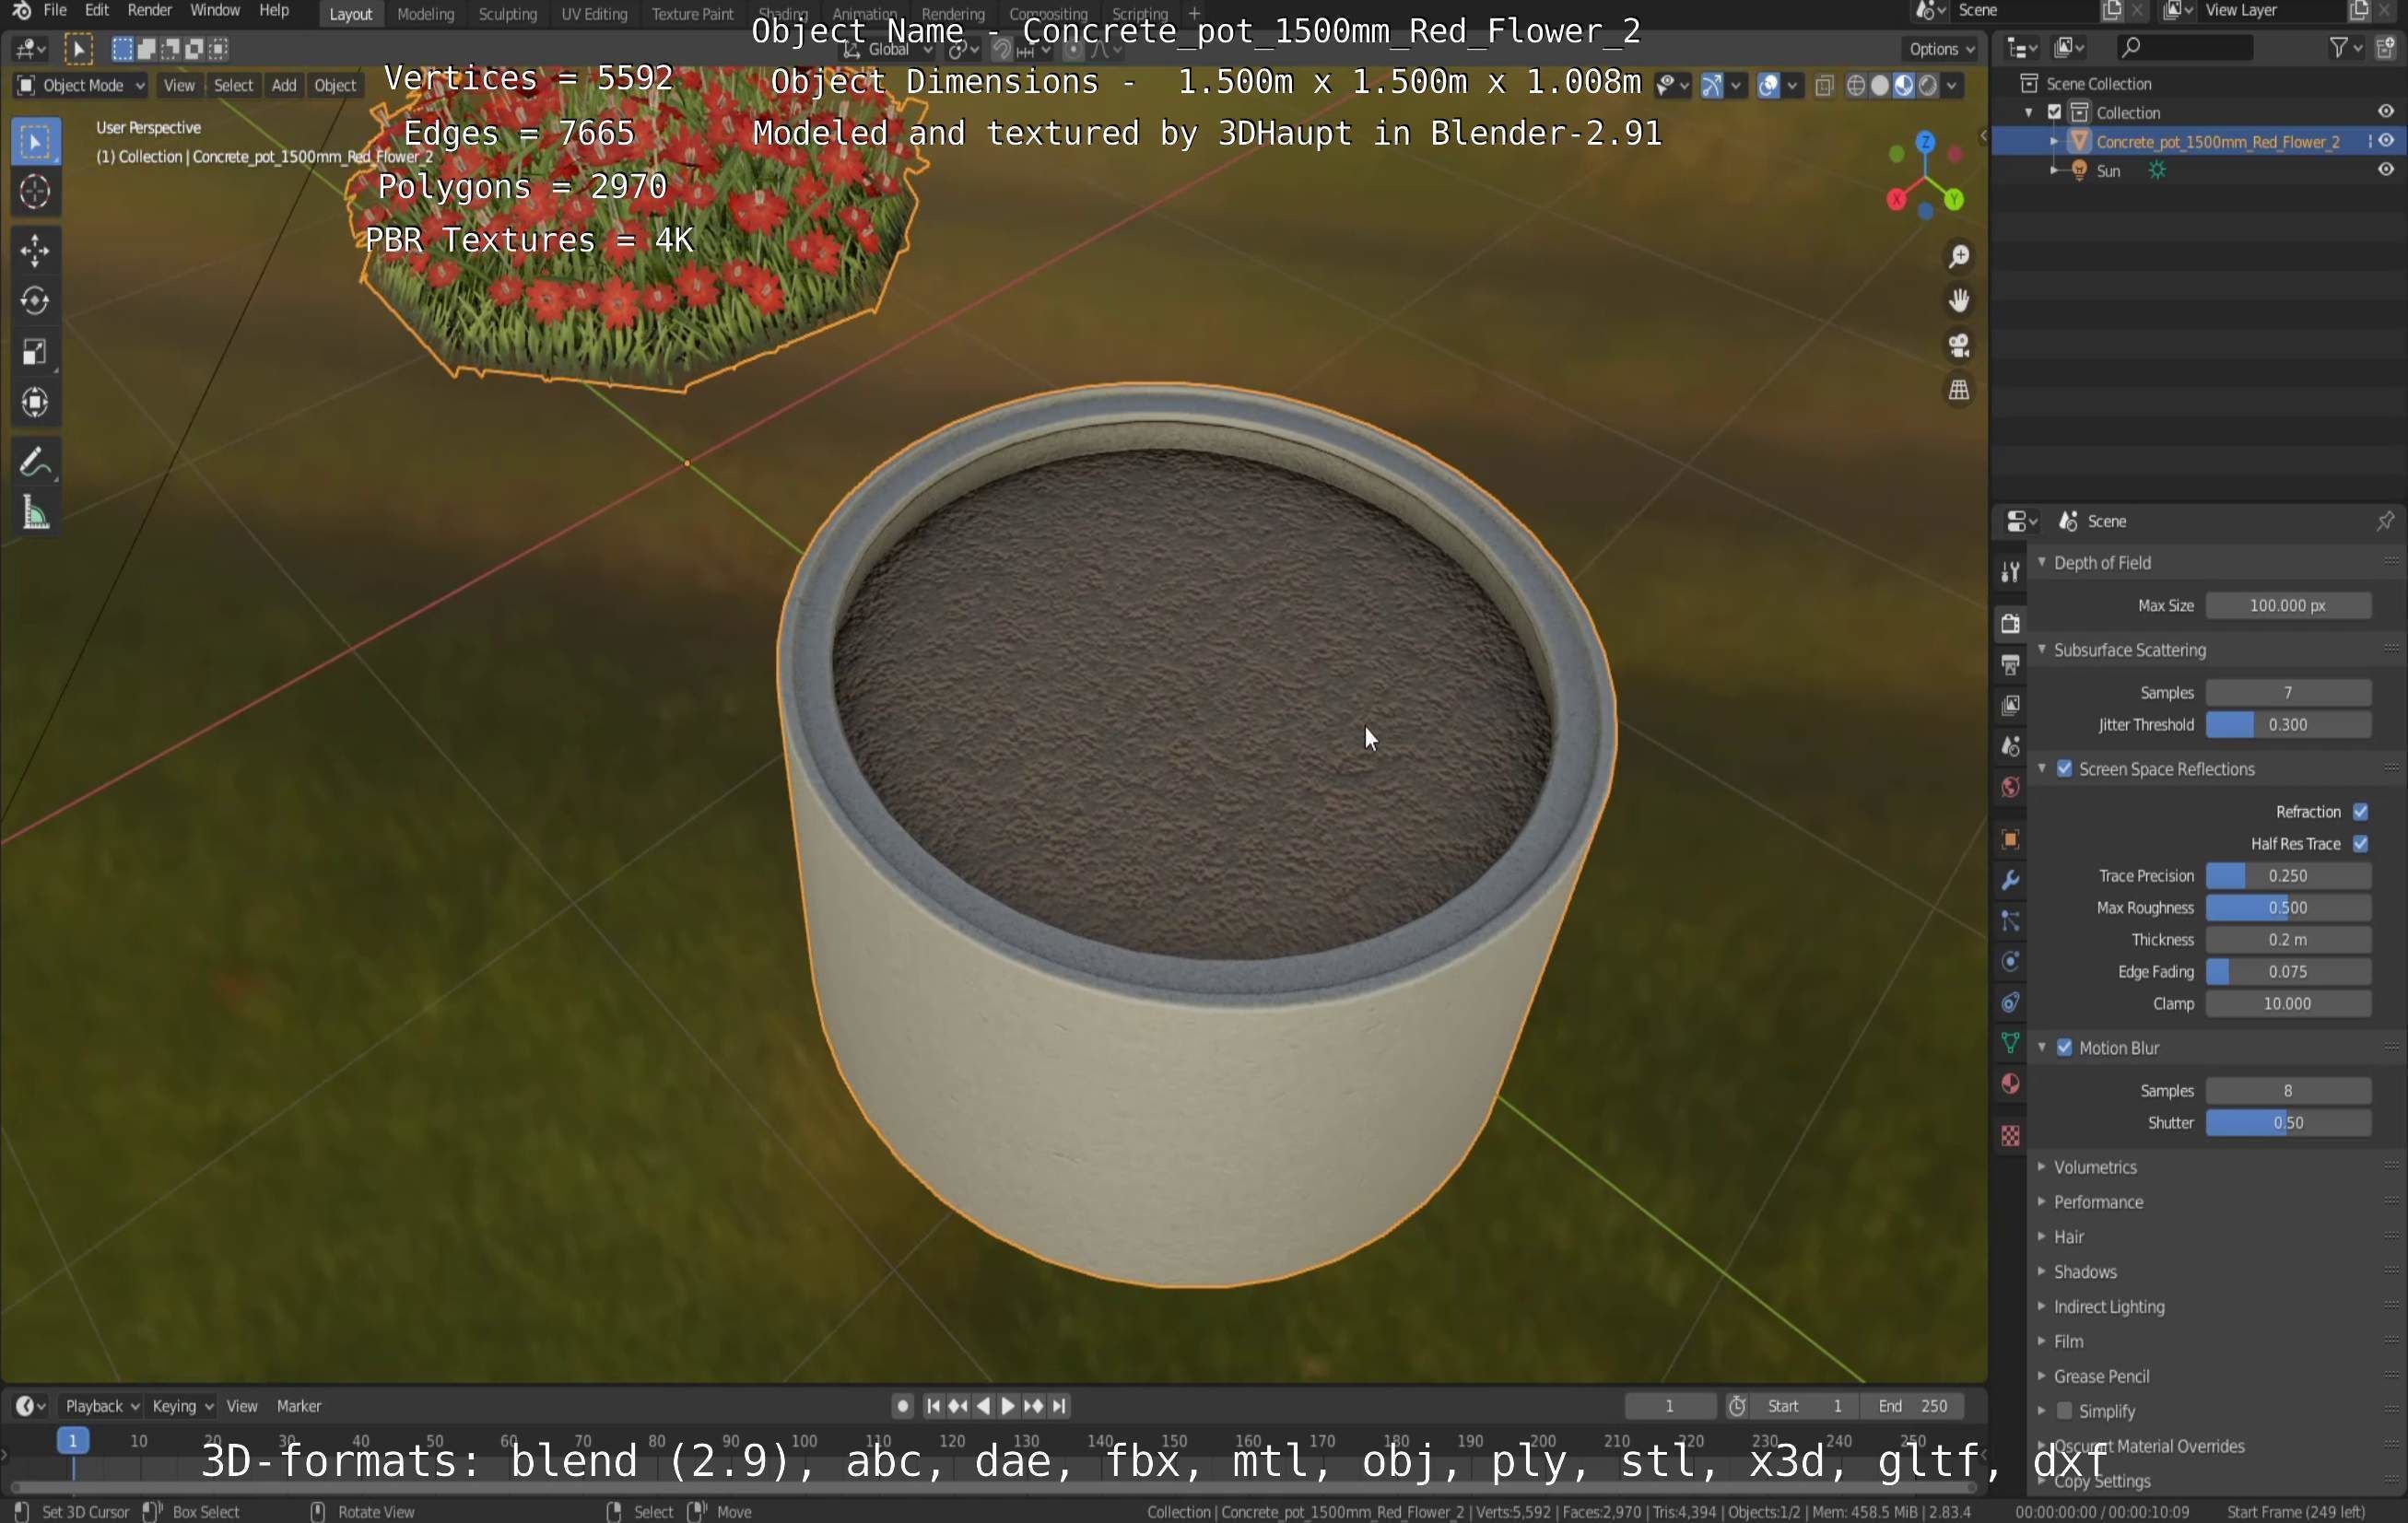The width and height of the screenshot is (2408, 1523).
Task: Toggle the Refraction checkbox
Action: [2360, 812]
